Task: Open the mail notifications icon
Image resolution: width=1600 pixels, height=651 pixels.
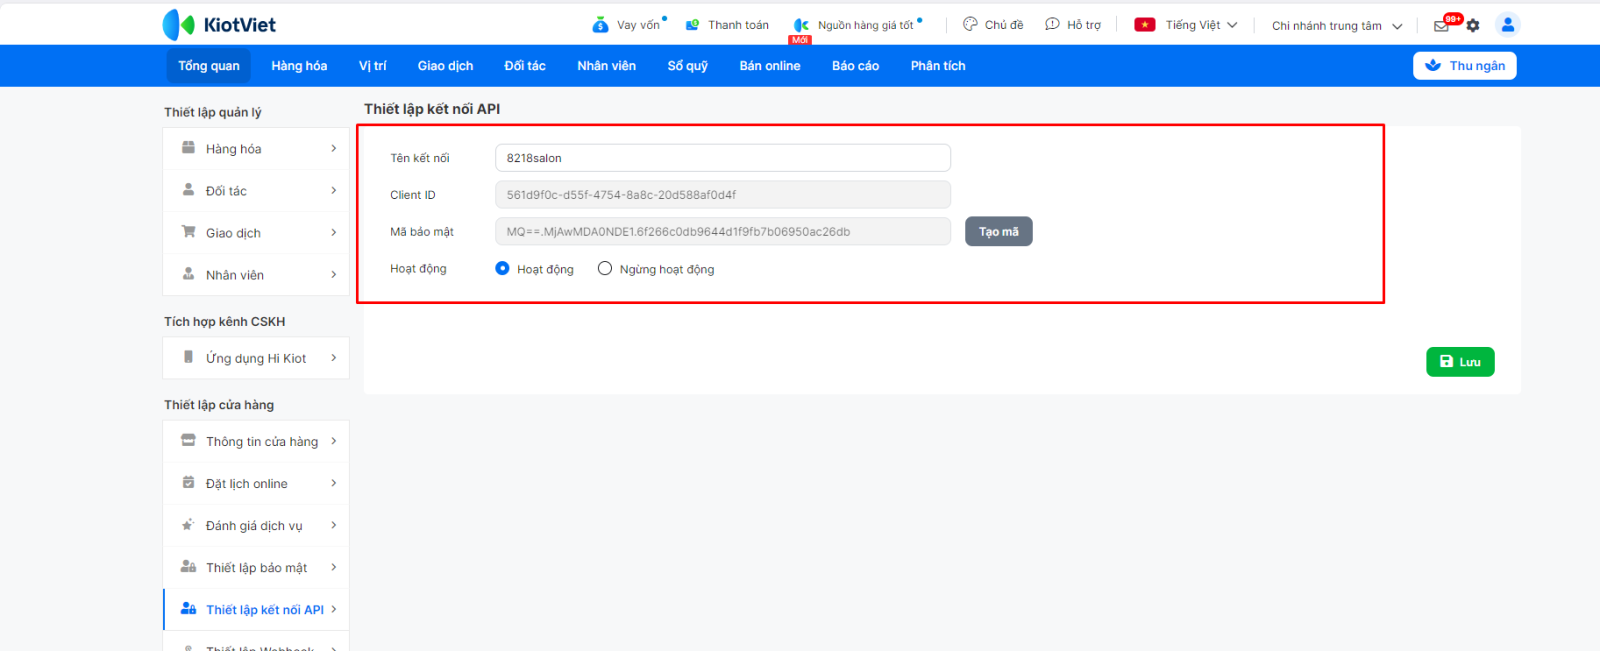Action: 1441,26
